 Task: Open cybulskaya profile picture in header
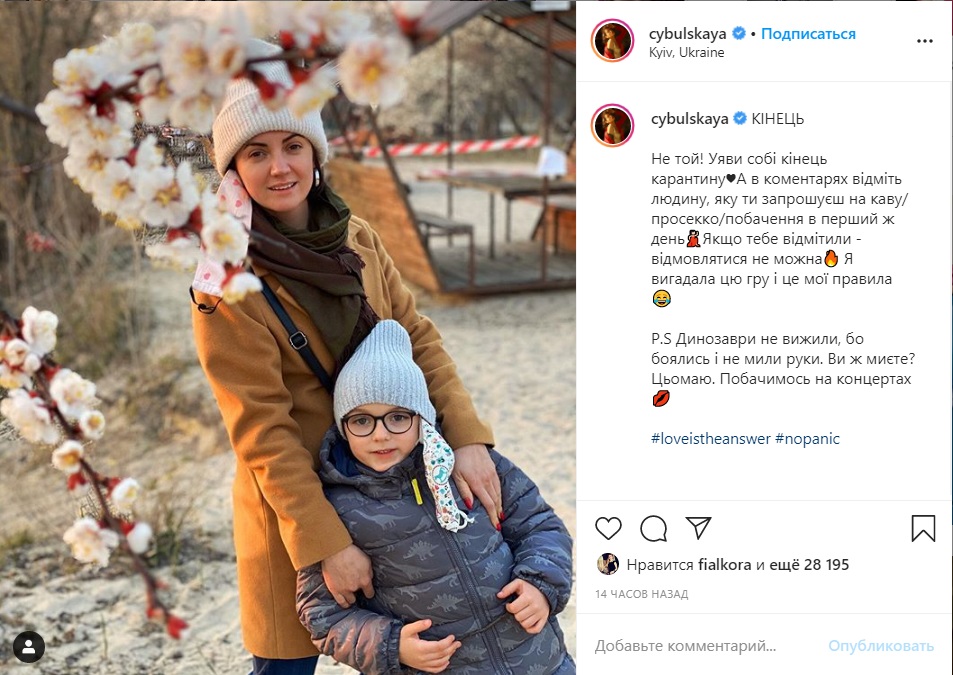tap(612, 40)
